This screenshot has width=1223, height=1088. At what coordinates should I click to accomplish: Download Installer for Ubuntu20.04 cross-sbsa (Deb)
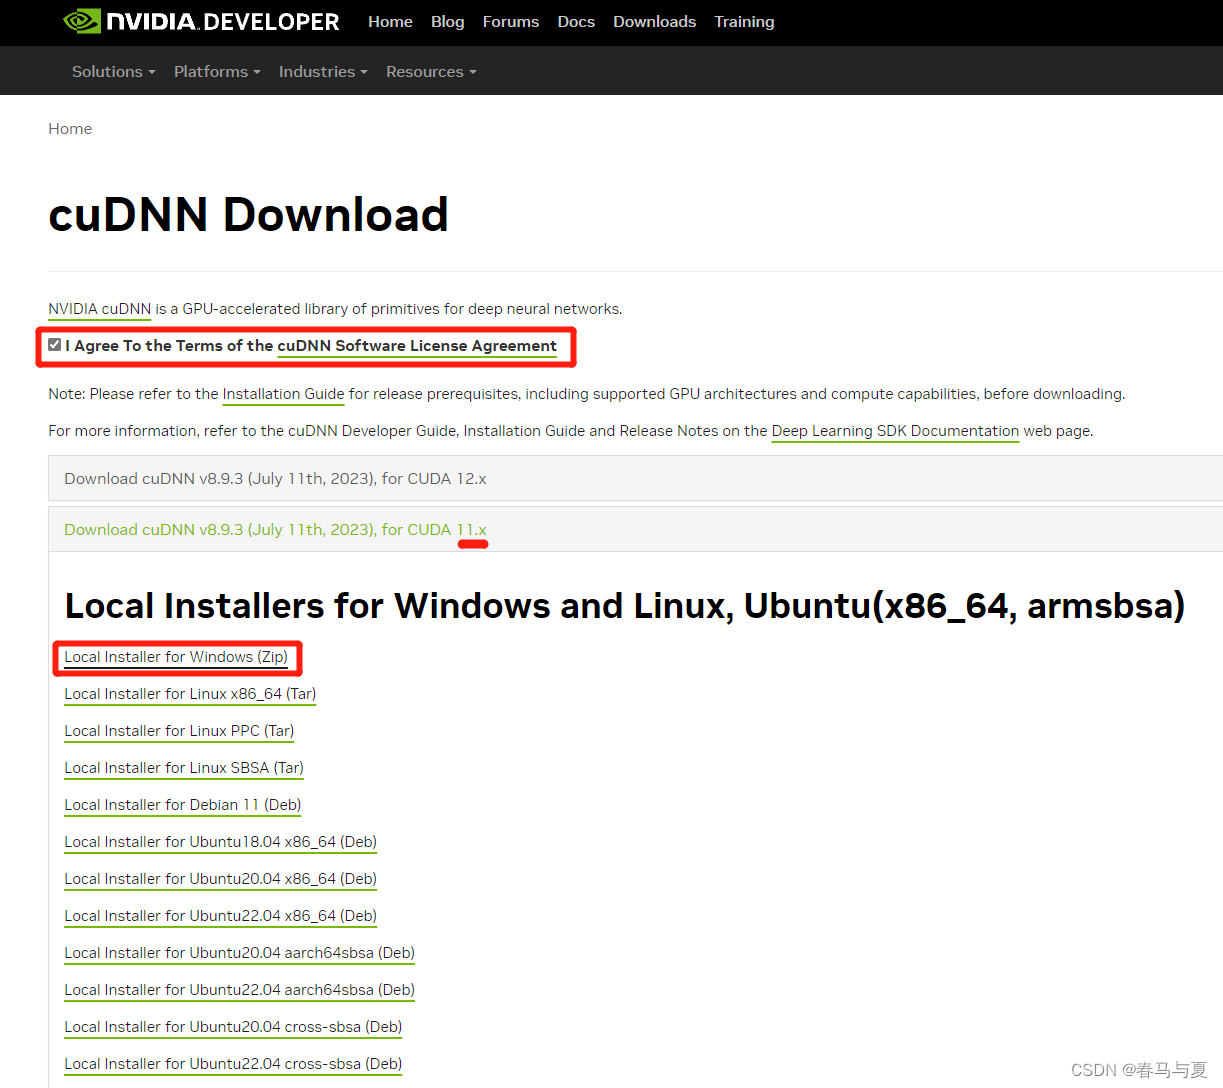233,1027
